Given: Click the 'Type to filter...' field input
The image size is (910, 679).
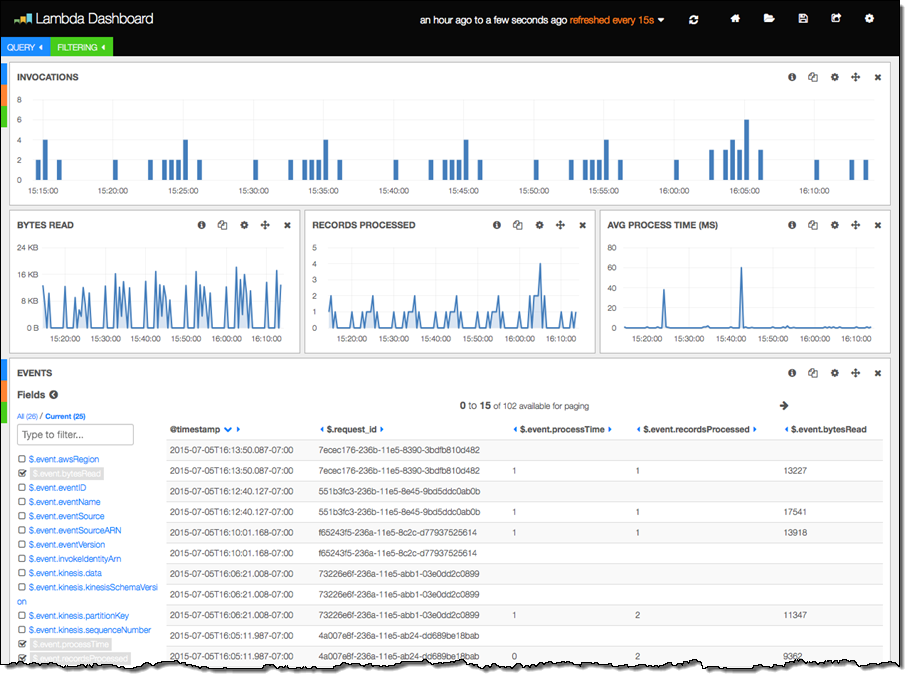Looking at the screenshot, I should 75,435.
